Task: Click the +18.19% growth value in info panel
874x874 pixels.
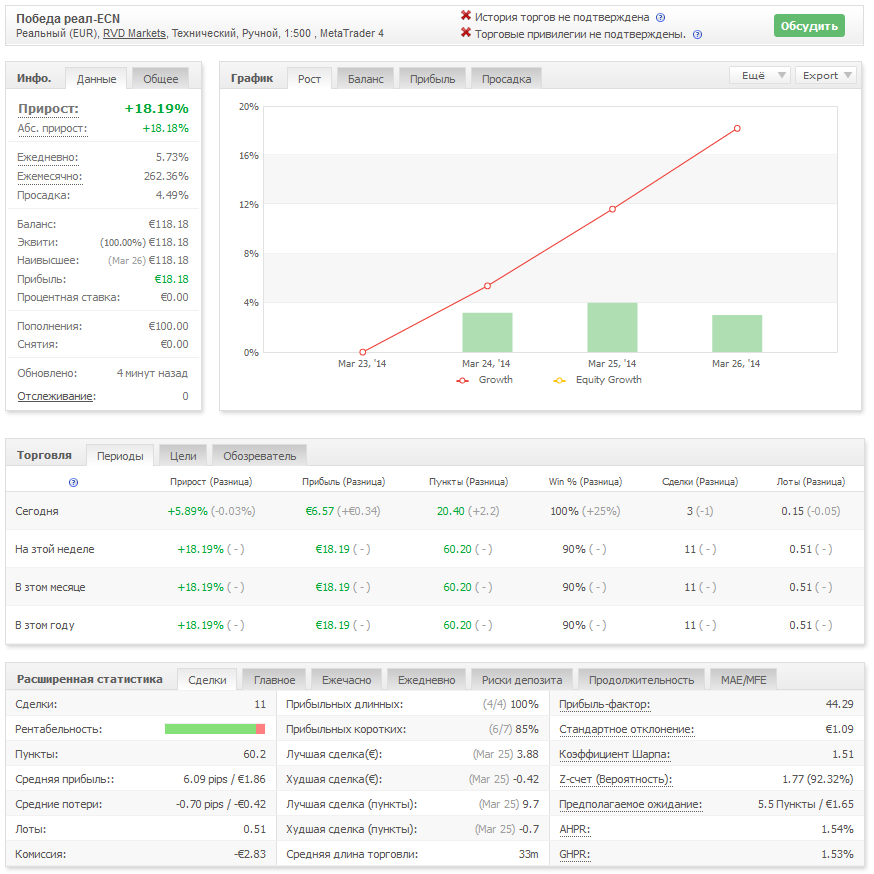Action: 157,109
